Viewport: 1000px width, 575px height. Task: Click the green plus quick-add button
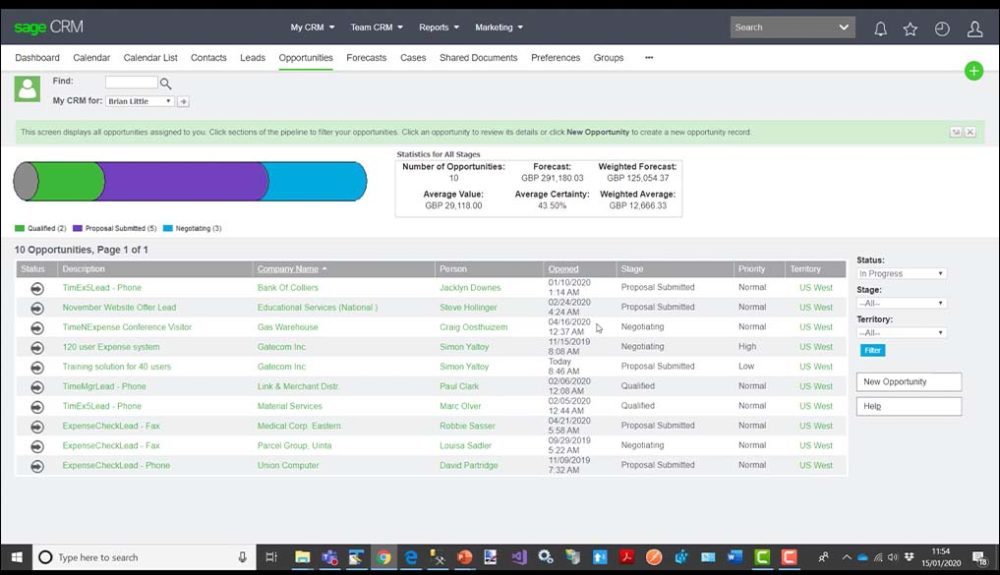pyautogui.click(x=973, y=71)
